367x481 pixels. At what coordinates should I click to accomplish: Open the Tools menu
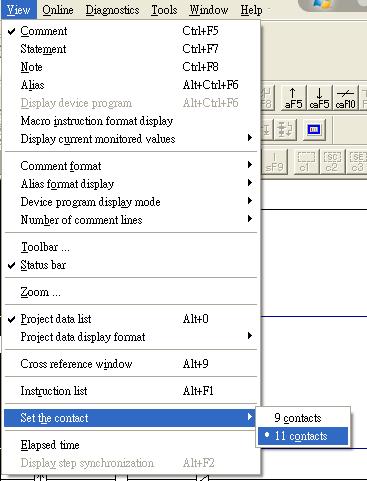click(x=164, y=10)
